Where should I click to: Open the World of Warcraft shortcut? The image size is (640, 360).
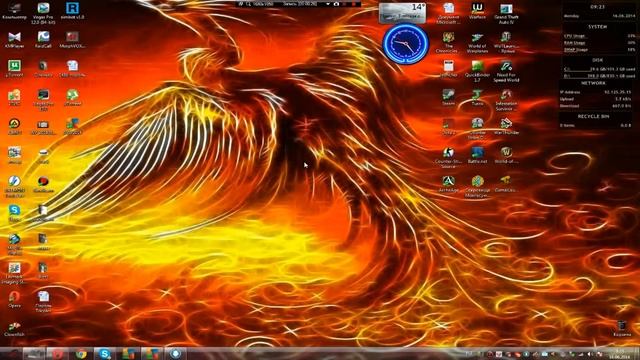tap(506, 155)
